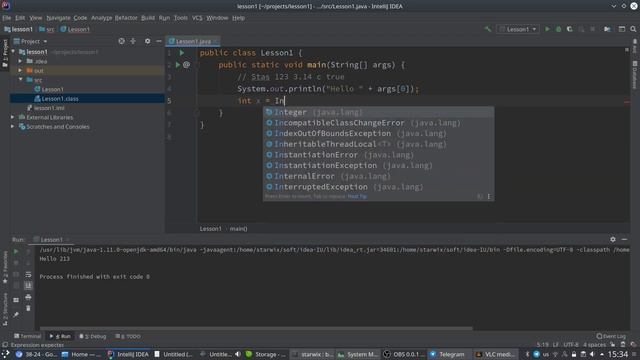The width and height of the screenshot is (640, 360).
Task: Toggle soft-wrap in the Run console
Action: tap(28, 274)
